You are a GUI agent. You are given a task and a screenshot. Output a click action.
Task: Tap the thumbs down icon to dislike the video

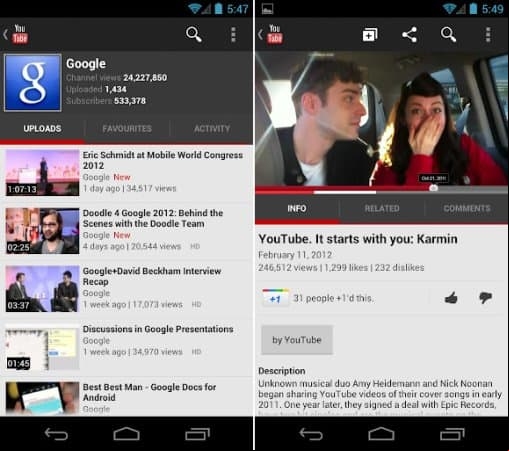[485, 298]
